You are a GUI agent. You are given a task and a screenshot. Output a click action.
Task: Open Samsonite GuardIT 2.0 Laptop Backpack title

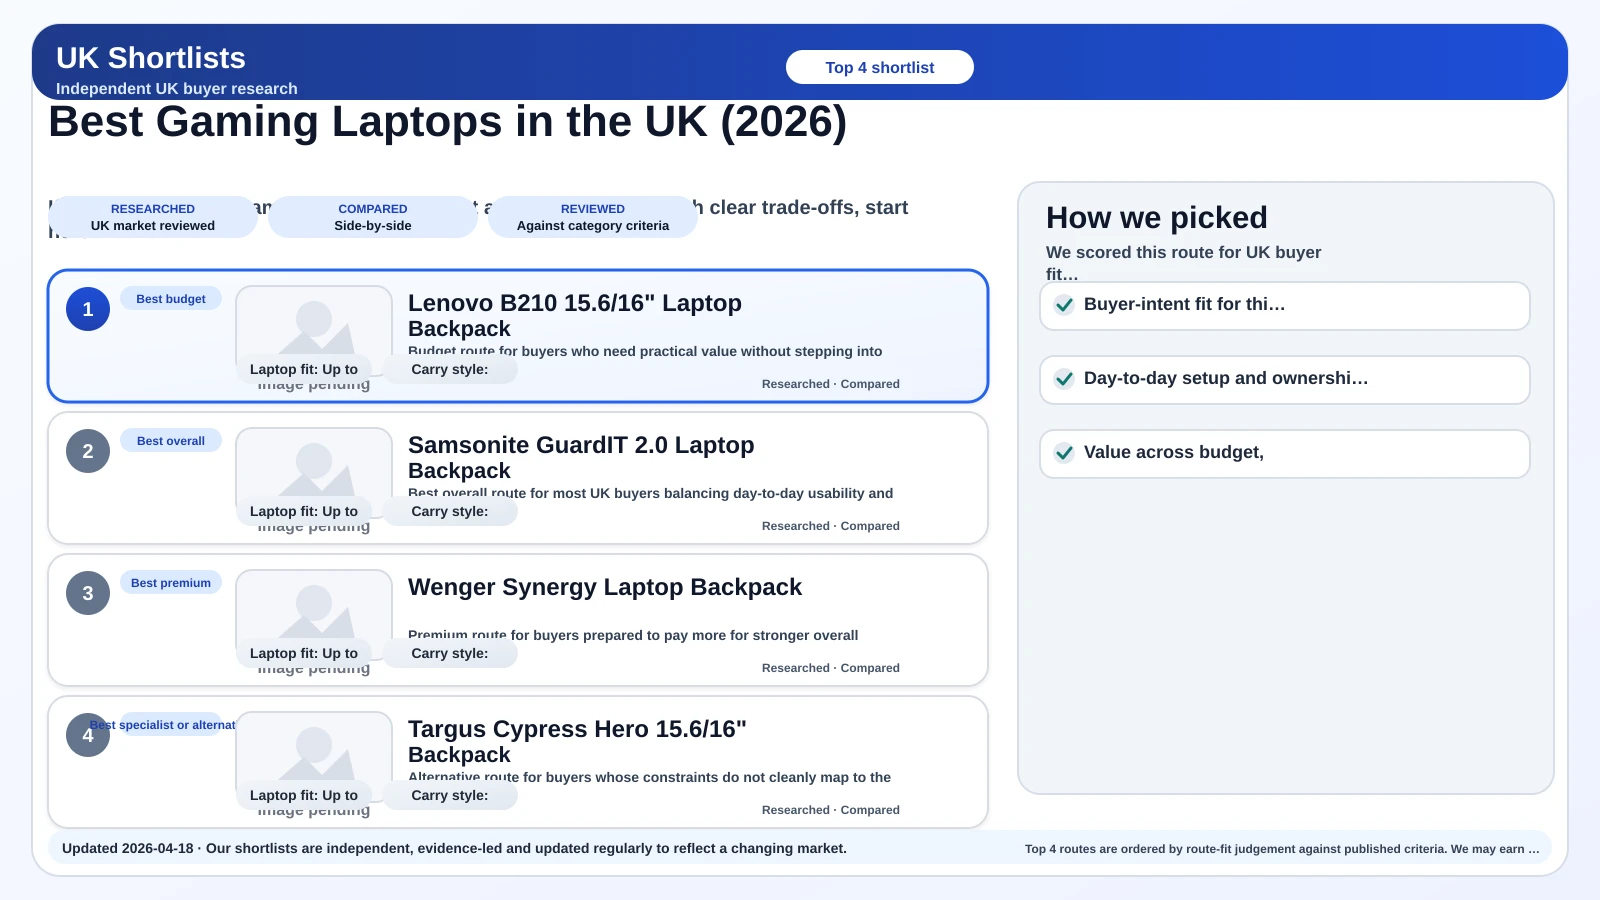point(581,458)
